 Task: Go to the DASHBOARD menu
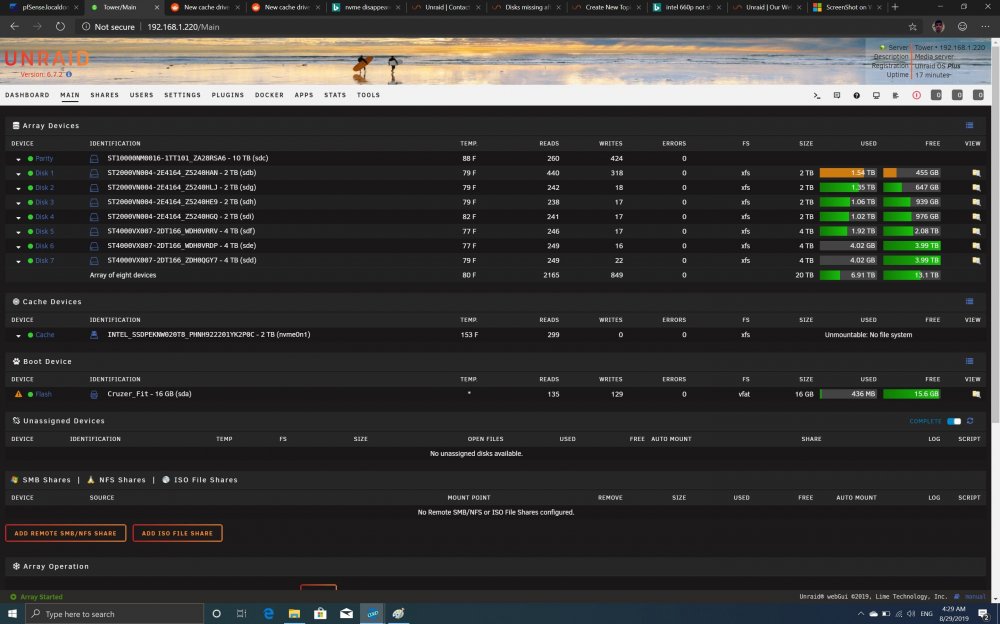27,95
